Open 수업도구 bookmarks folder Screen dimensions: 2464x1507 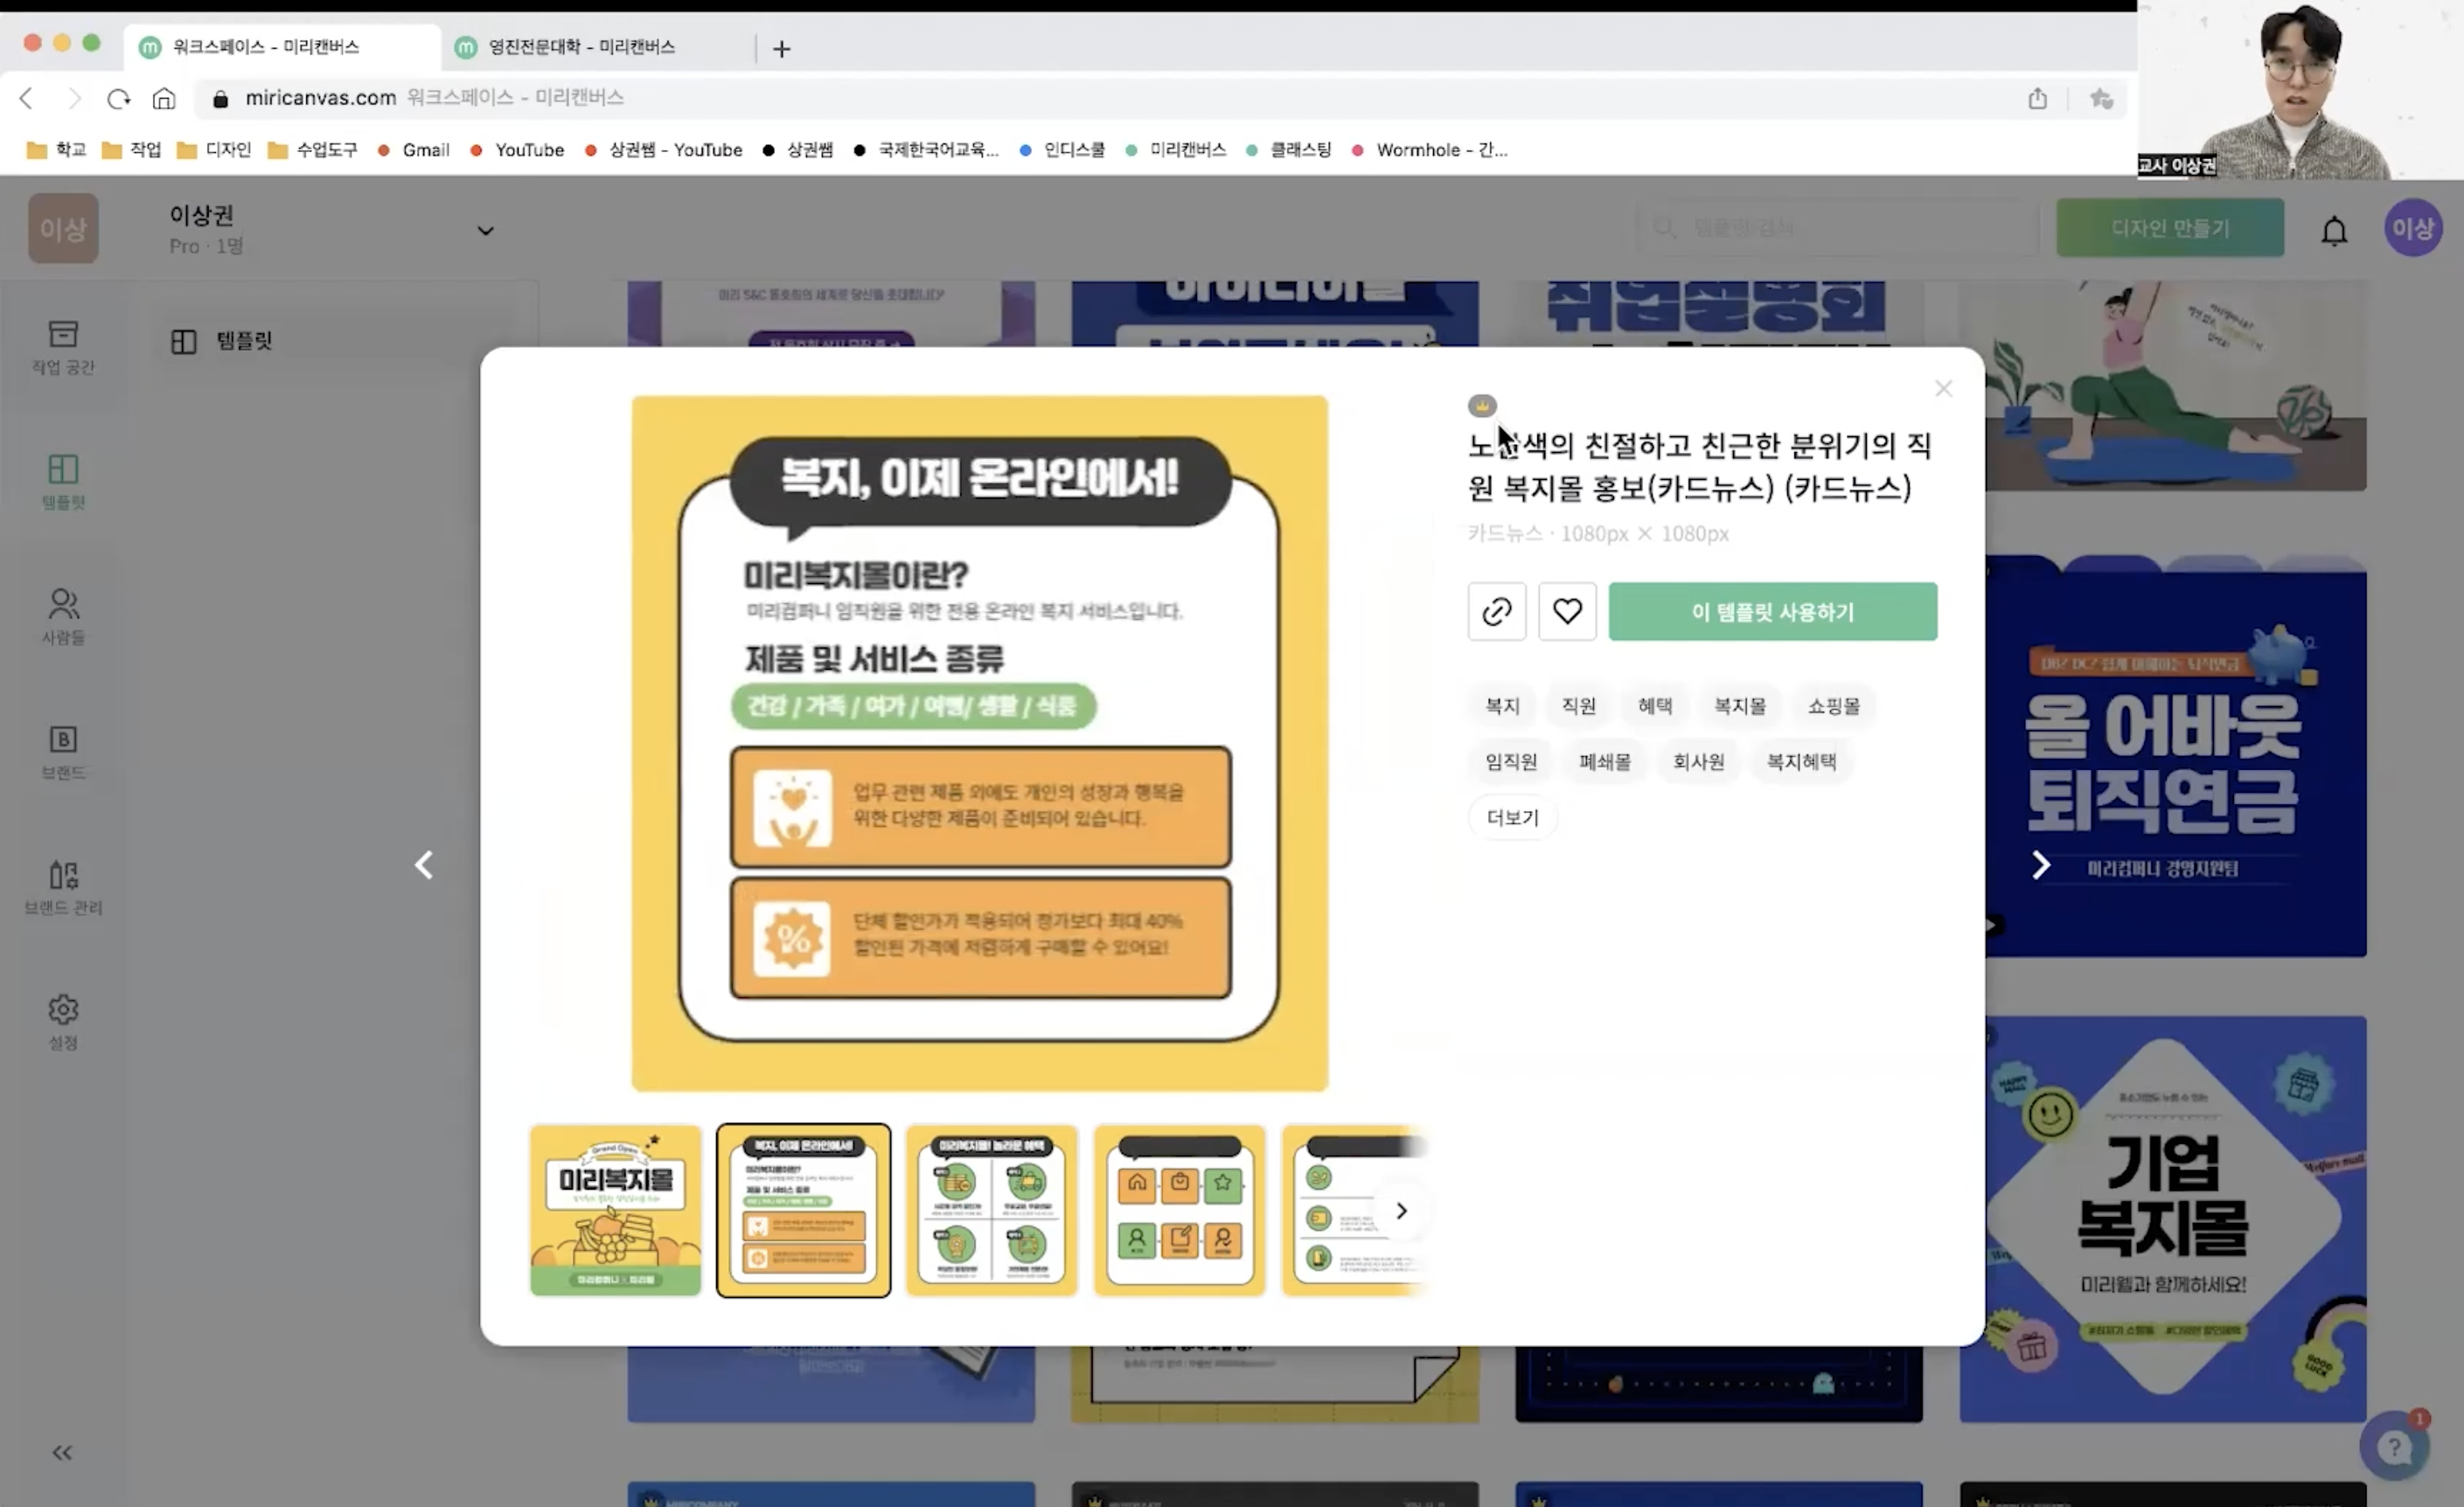click(312, 150)
